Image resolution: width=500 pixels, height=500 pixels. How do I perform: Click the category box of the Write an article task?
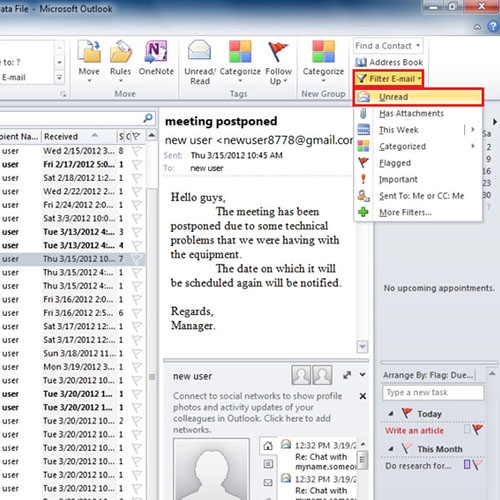(467, 429)
